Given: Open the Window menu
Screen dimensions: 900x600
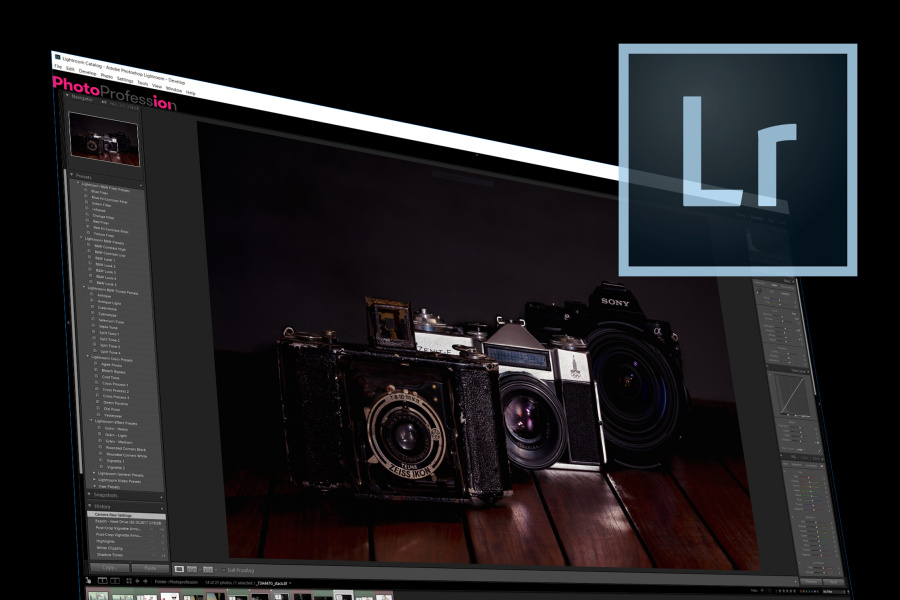Looking at the screenshot, I should 174,89.
